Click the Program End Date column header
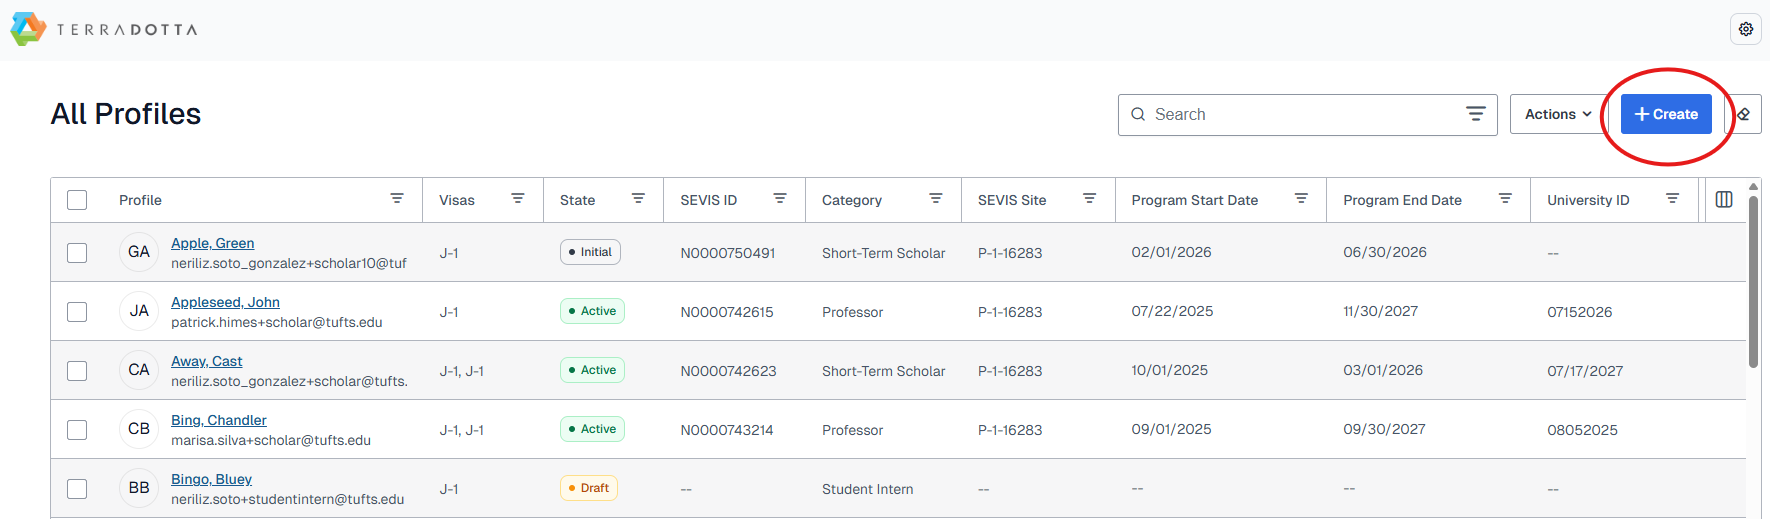 (x=1402, y=200)
